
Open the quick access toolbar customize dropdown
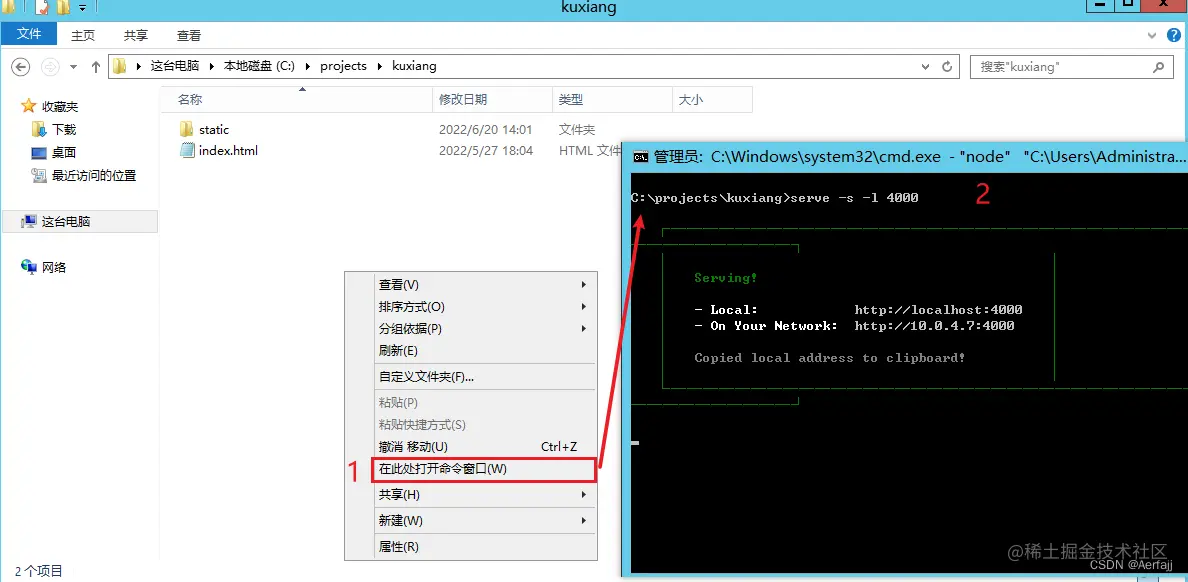point(83,8)
